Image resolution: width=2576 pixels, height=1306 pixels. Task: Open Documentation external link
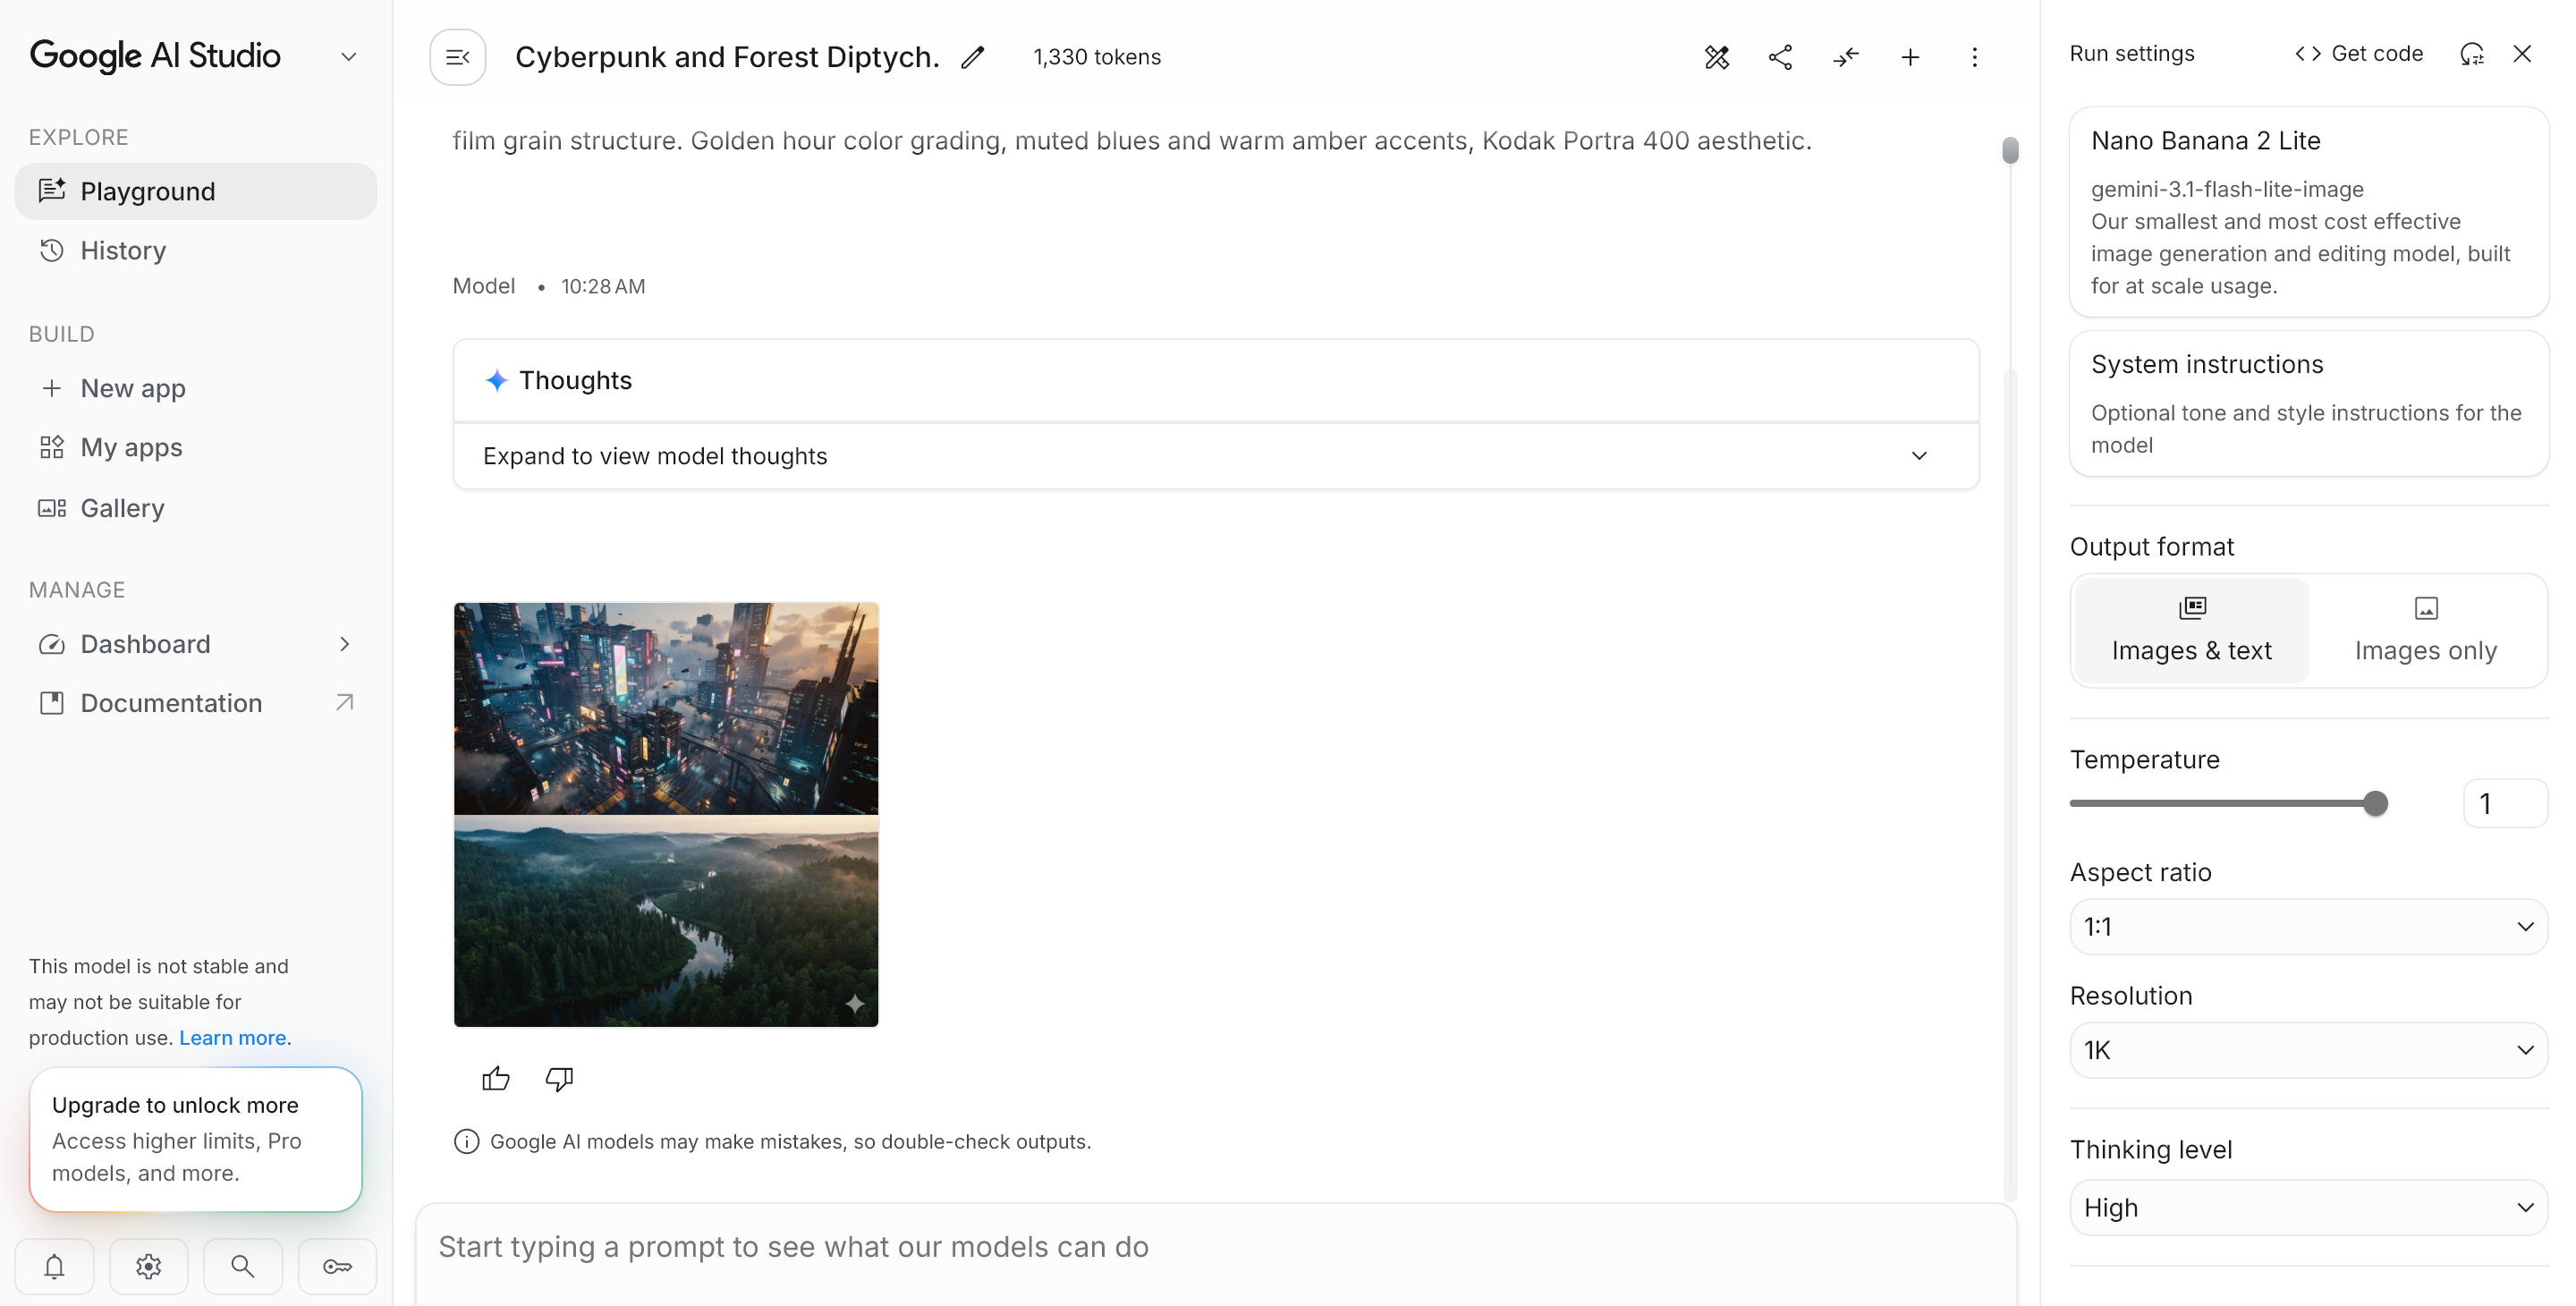[x=196, y=703]
